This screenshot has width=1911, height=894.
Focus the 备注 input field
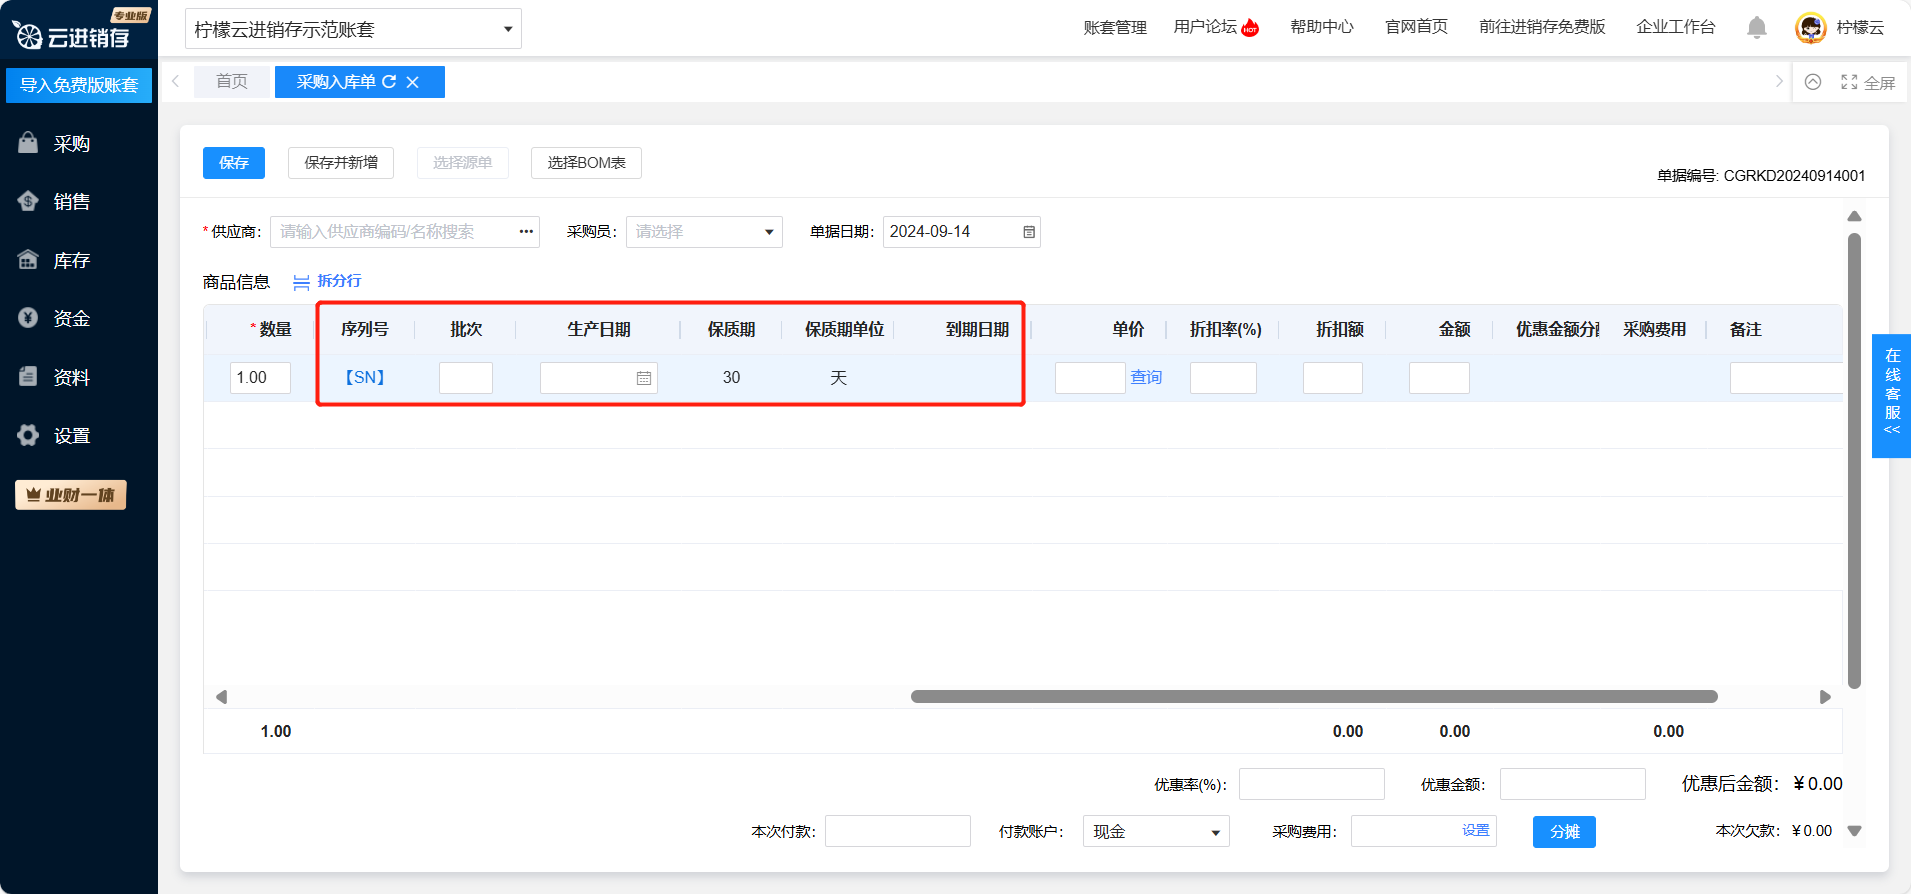[x=1786, y=378]
